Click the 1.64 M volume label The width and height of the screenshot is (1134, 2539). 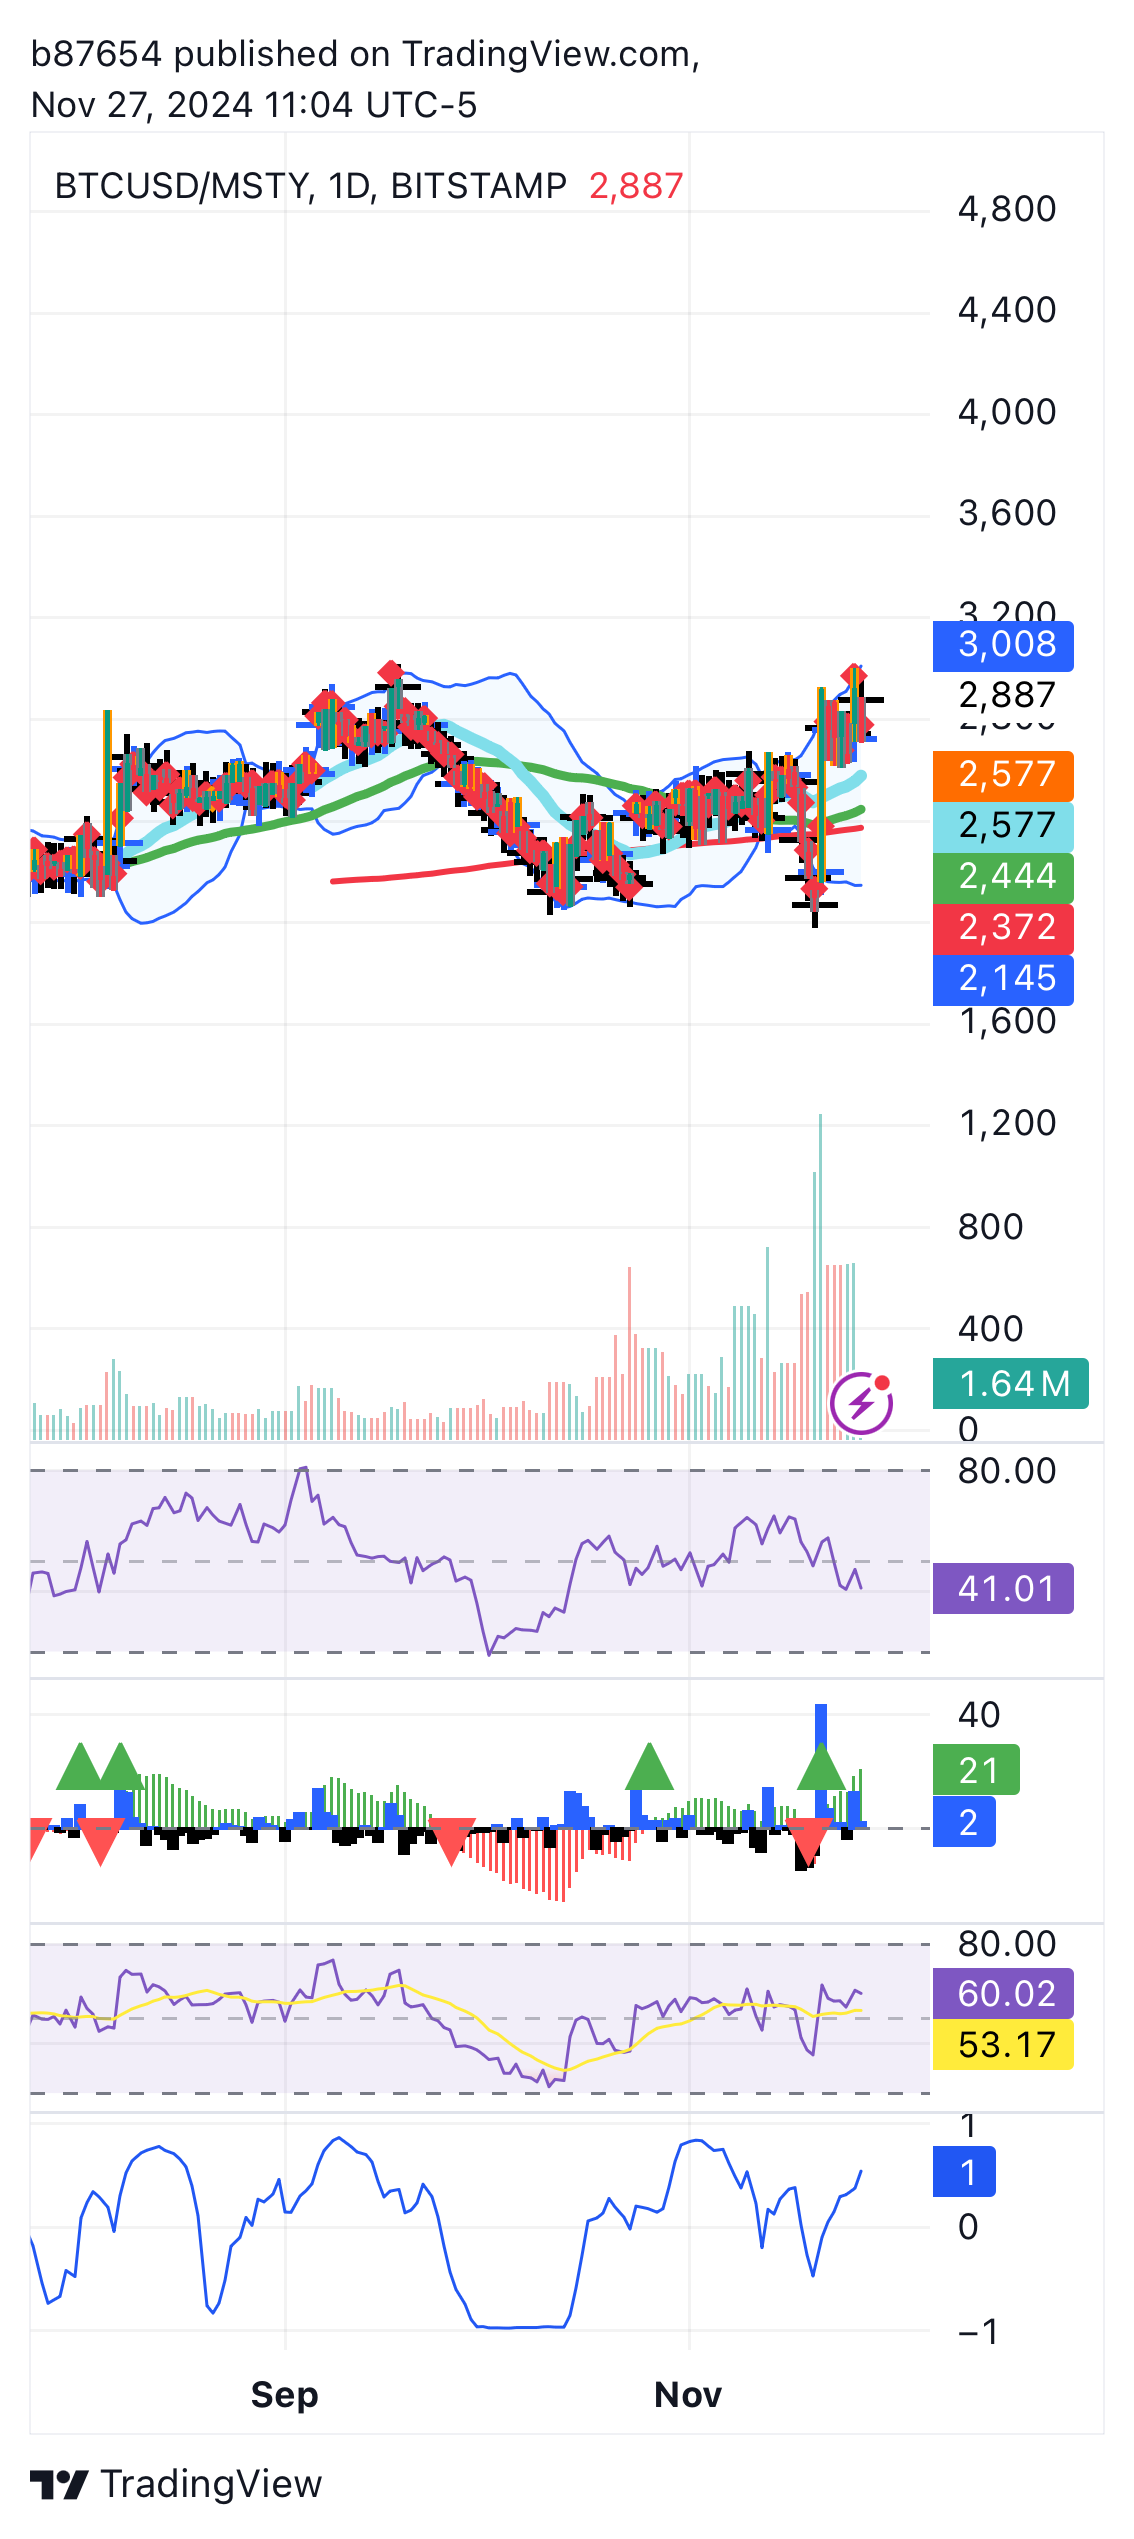tap(1011, 1384)
